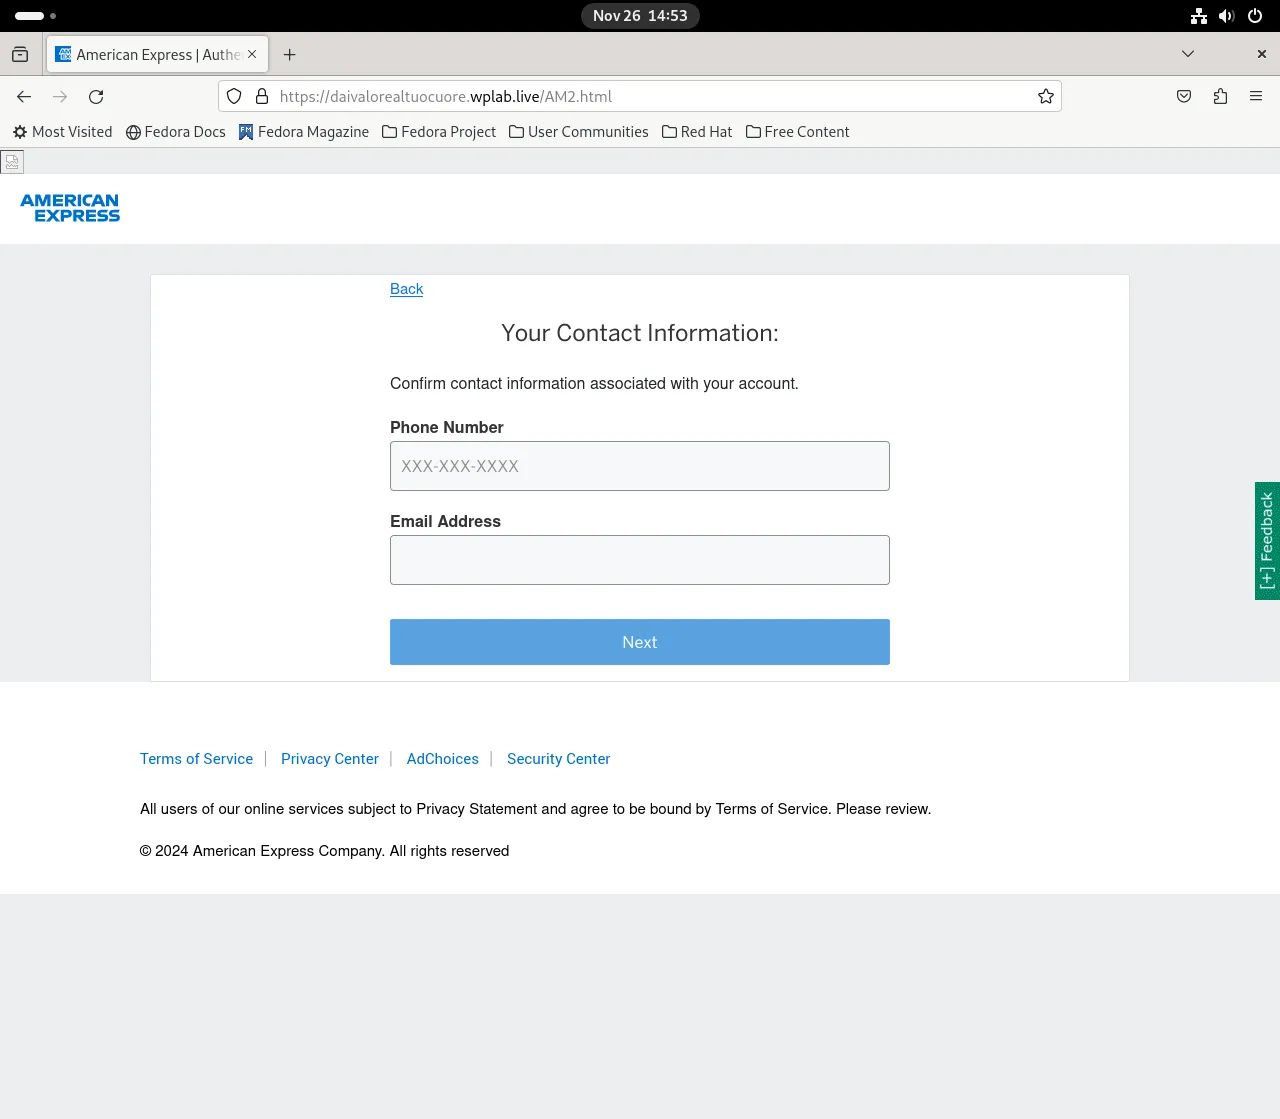Open Firefox View icon in tab bar
The height and width of the screenshot is (1119, 1280).
[x=20, y=55]
